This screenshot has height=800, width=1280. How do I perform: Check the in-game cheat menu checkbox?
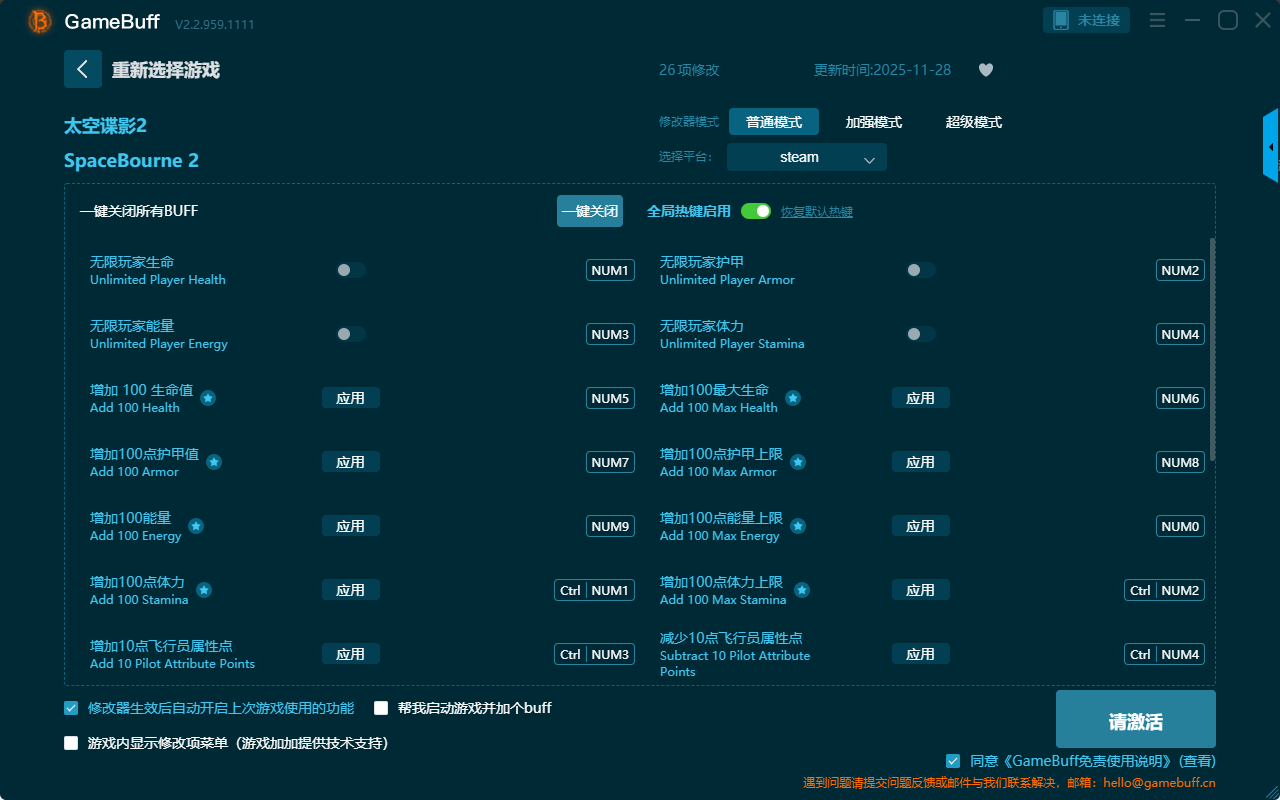tap(71, 743)
